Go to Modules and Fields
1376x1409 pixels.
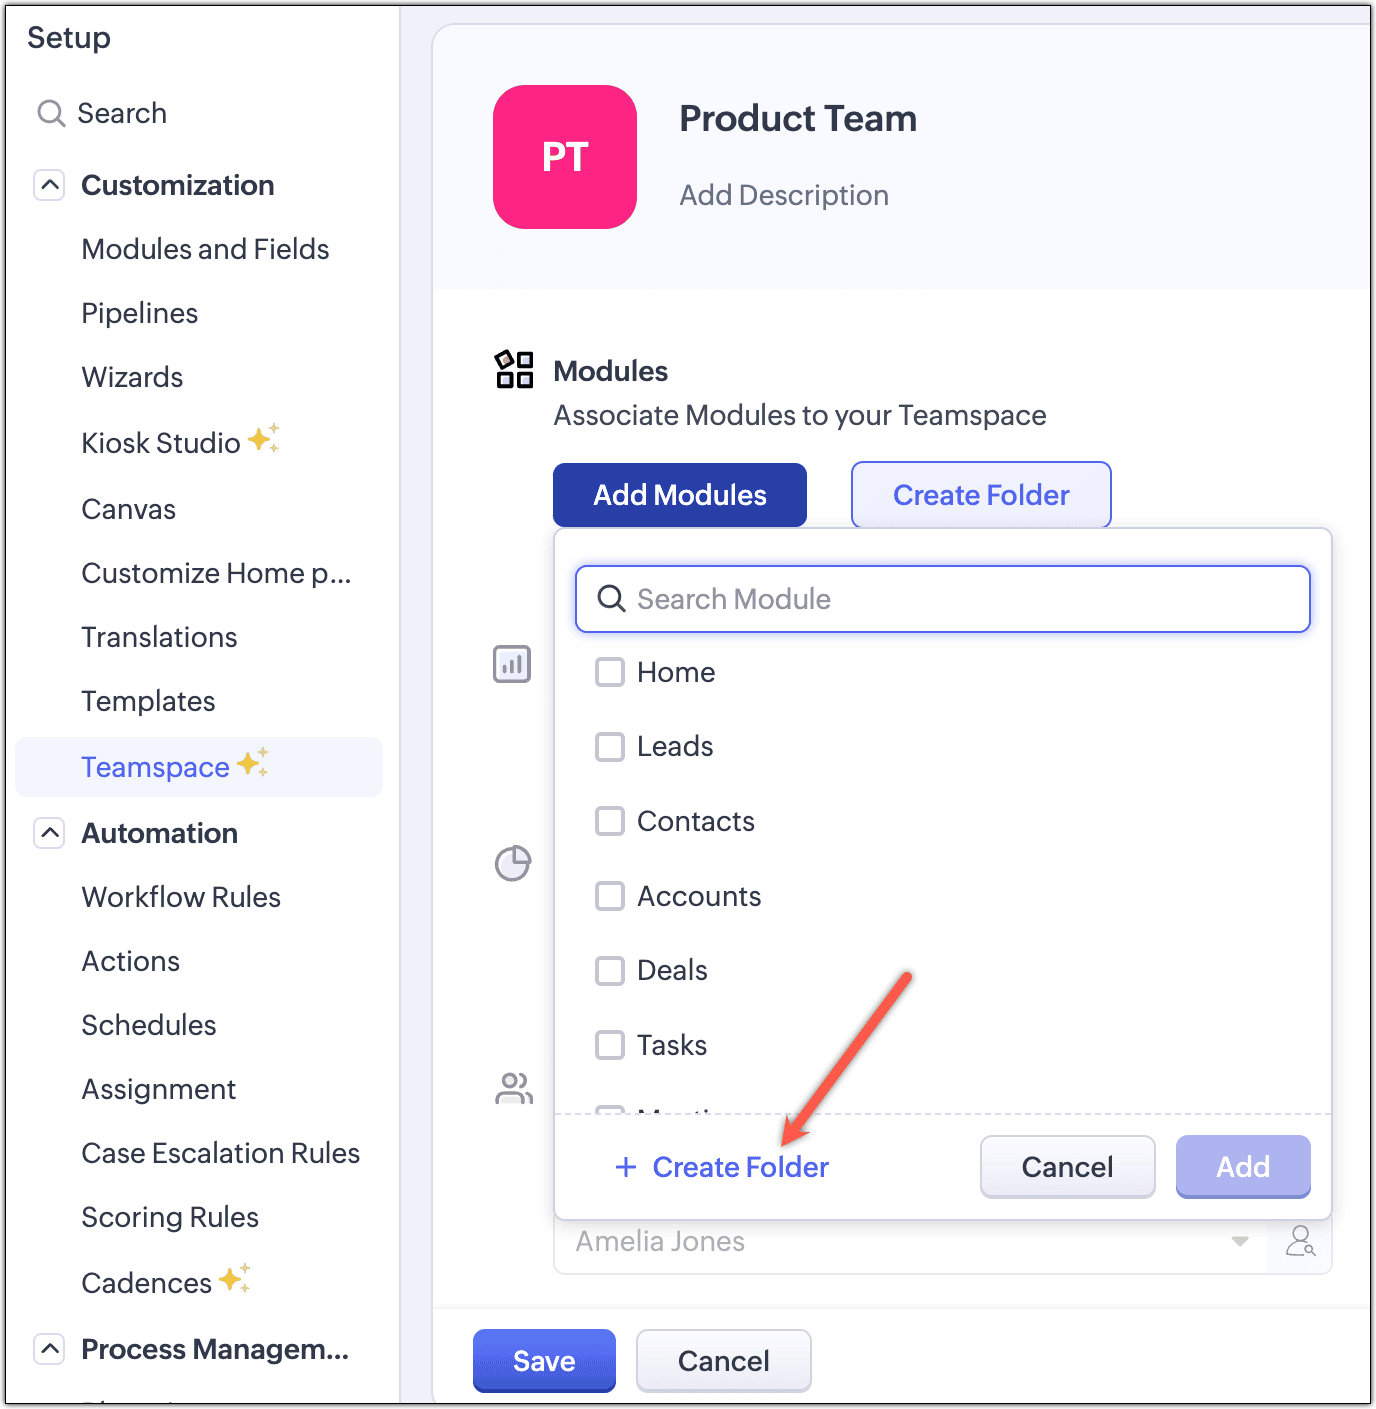coord(205,249)
